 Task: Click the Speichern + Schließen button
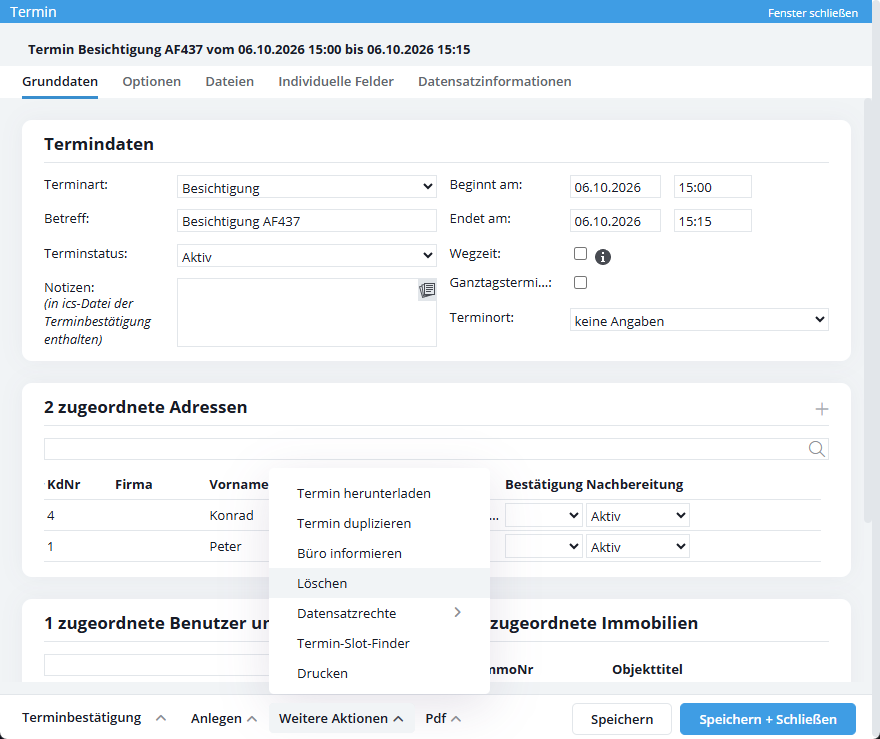[x=768, y=719]
